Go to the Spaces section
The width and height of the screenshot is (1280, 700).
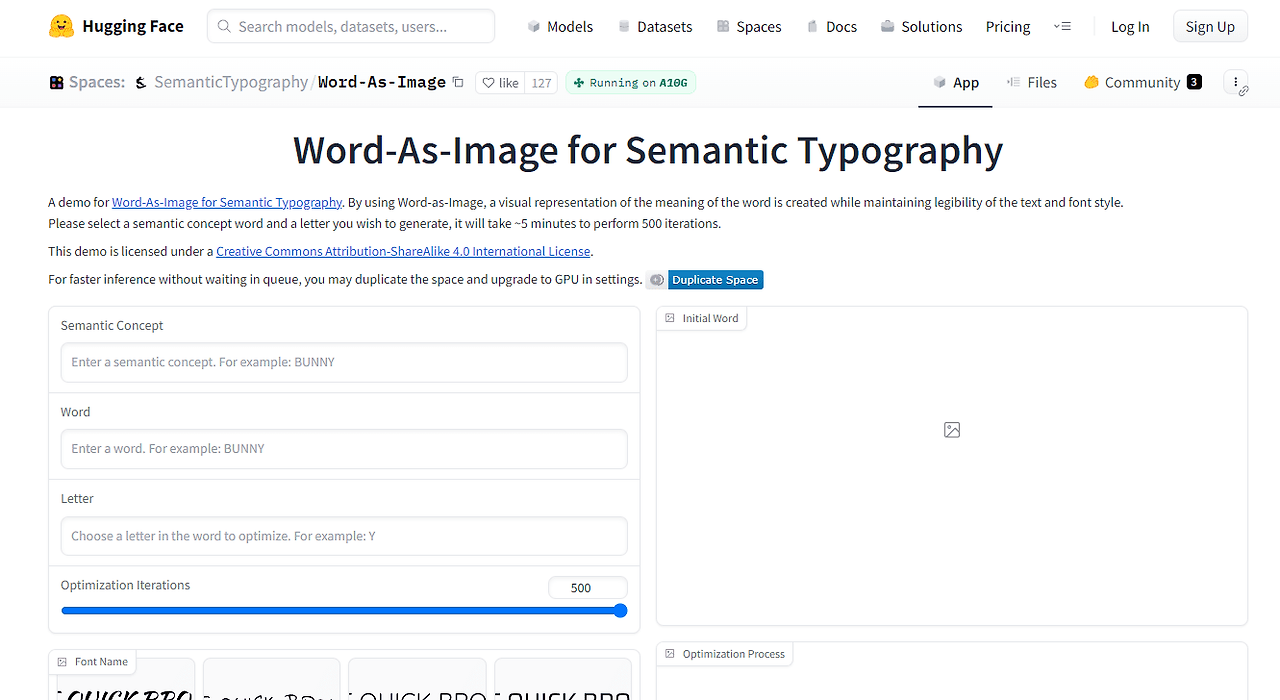click(x=749, y=27)
